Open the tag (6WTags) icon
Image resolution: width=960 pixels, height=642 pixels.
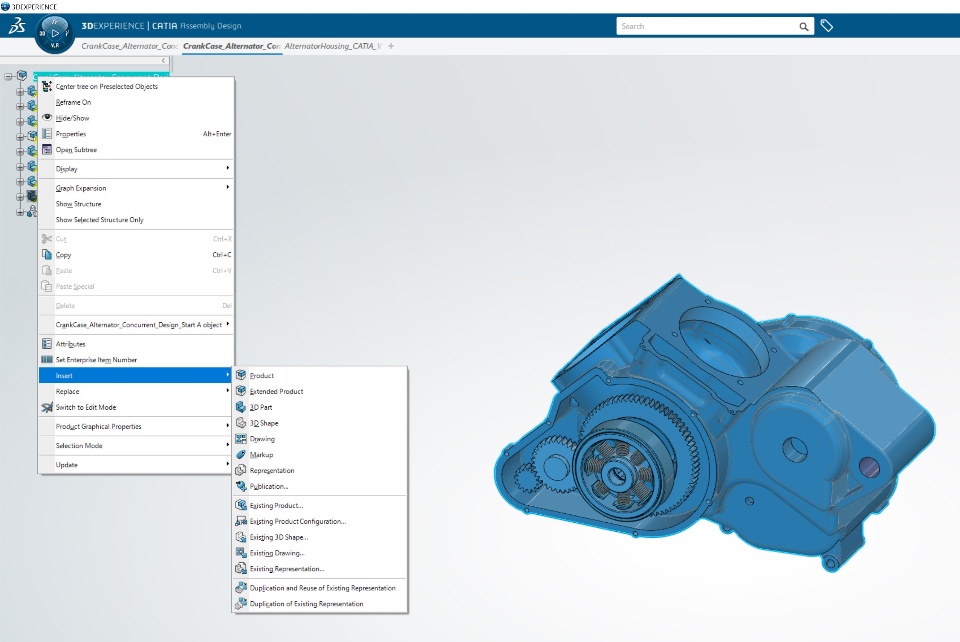pos(827,26)
